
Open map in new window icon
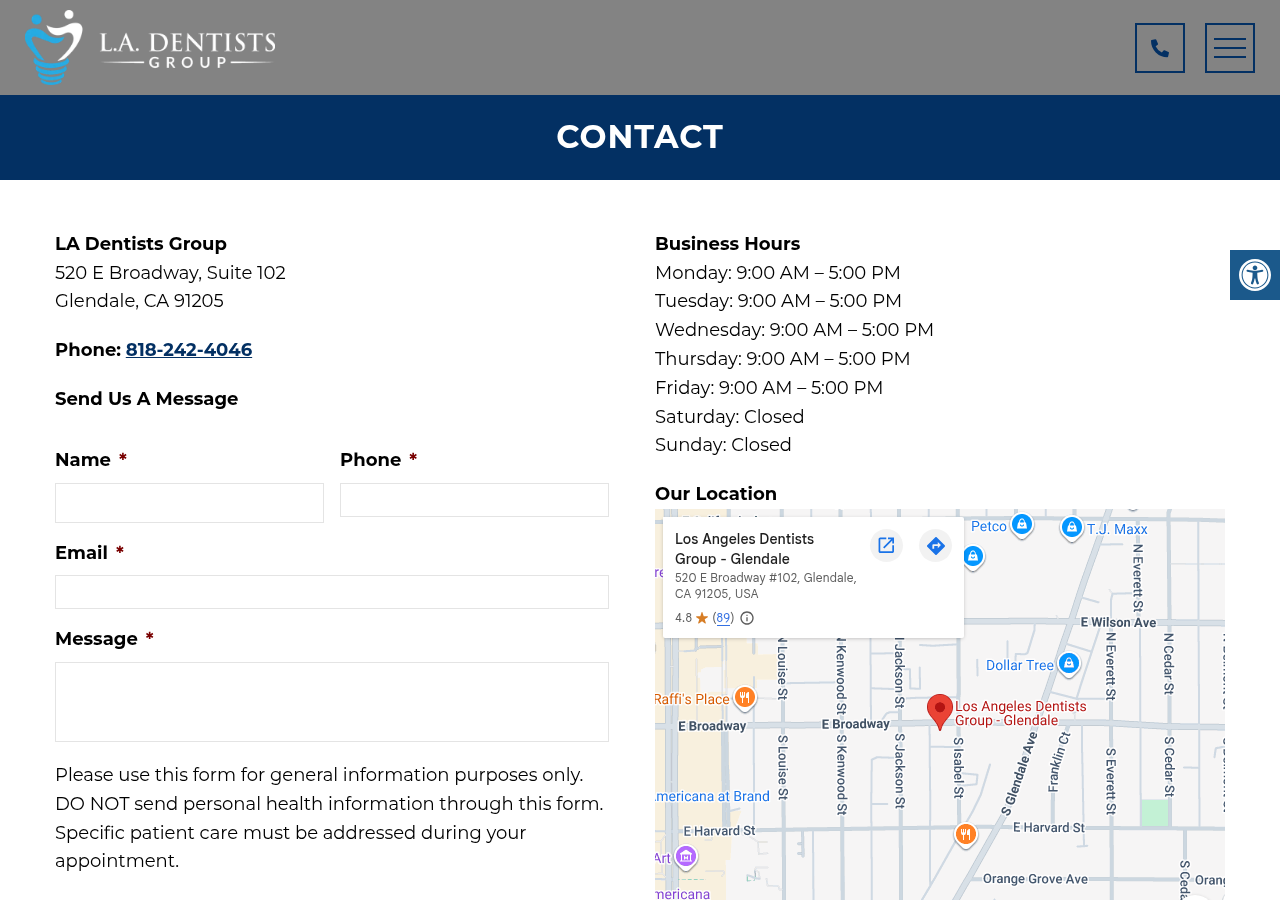886,545
